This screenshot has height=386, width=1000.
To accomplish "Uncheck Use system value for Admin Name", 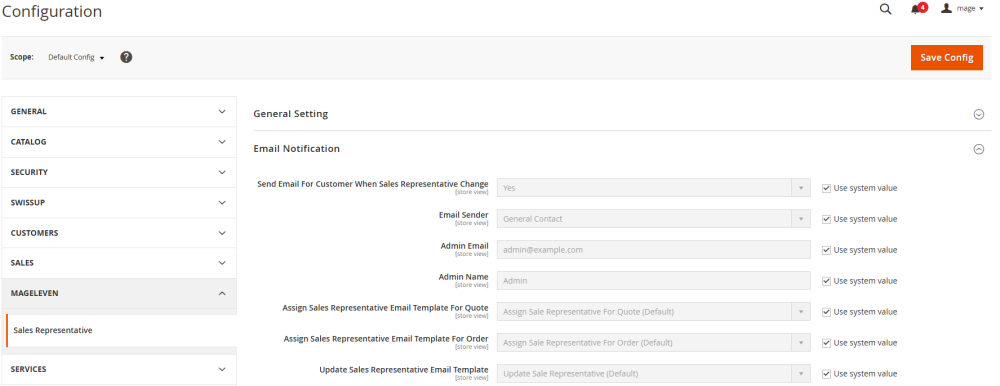I will 826,281.
